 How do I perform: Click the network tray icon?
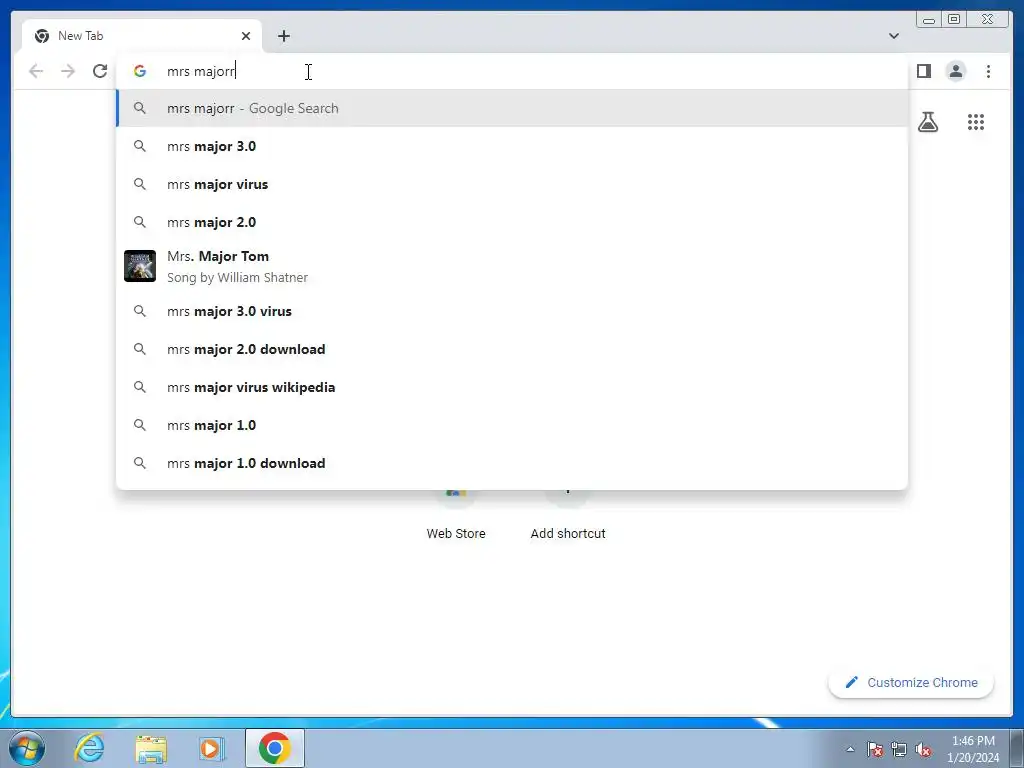(x=899, y=749)
